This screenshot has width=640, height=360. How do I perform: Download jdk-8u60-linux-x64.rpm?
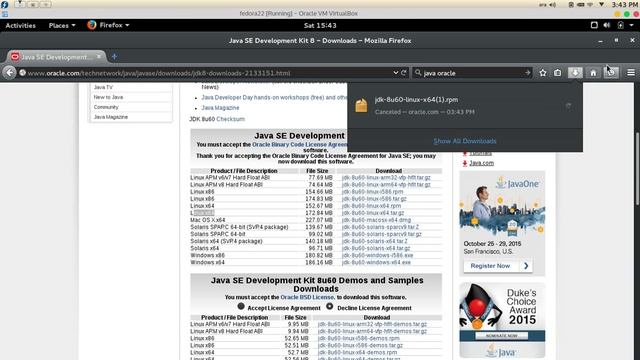click(371, 206)
